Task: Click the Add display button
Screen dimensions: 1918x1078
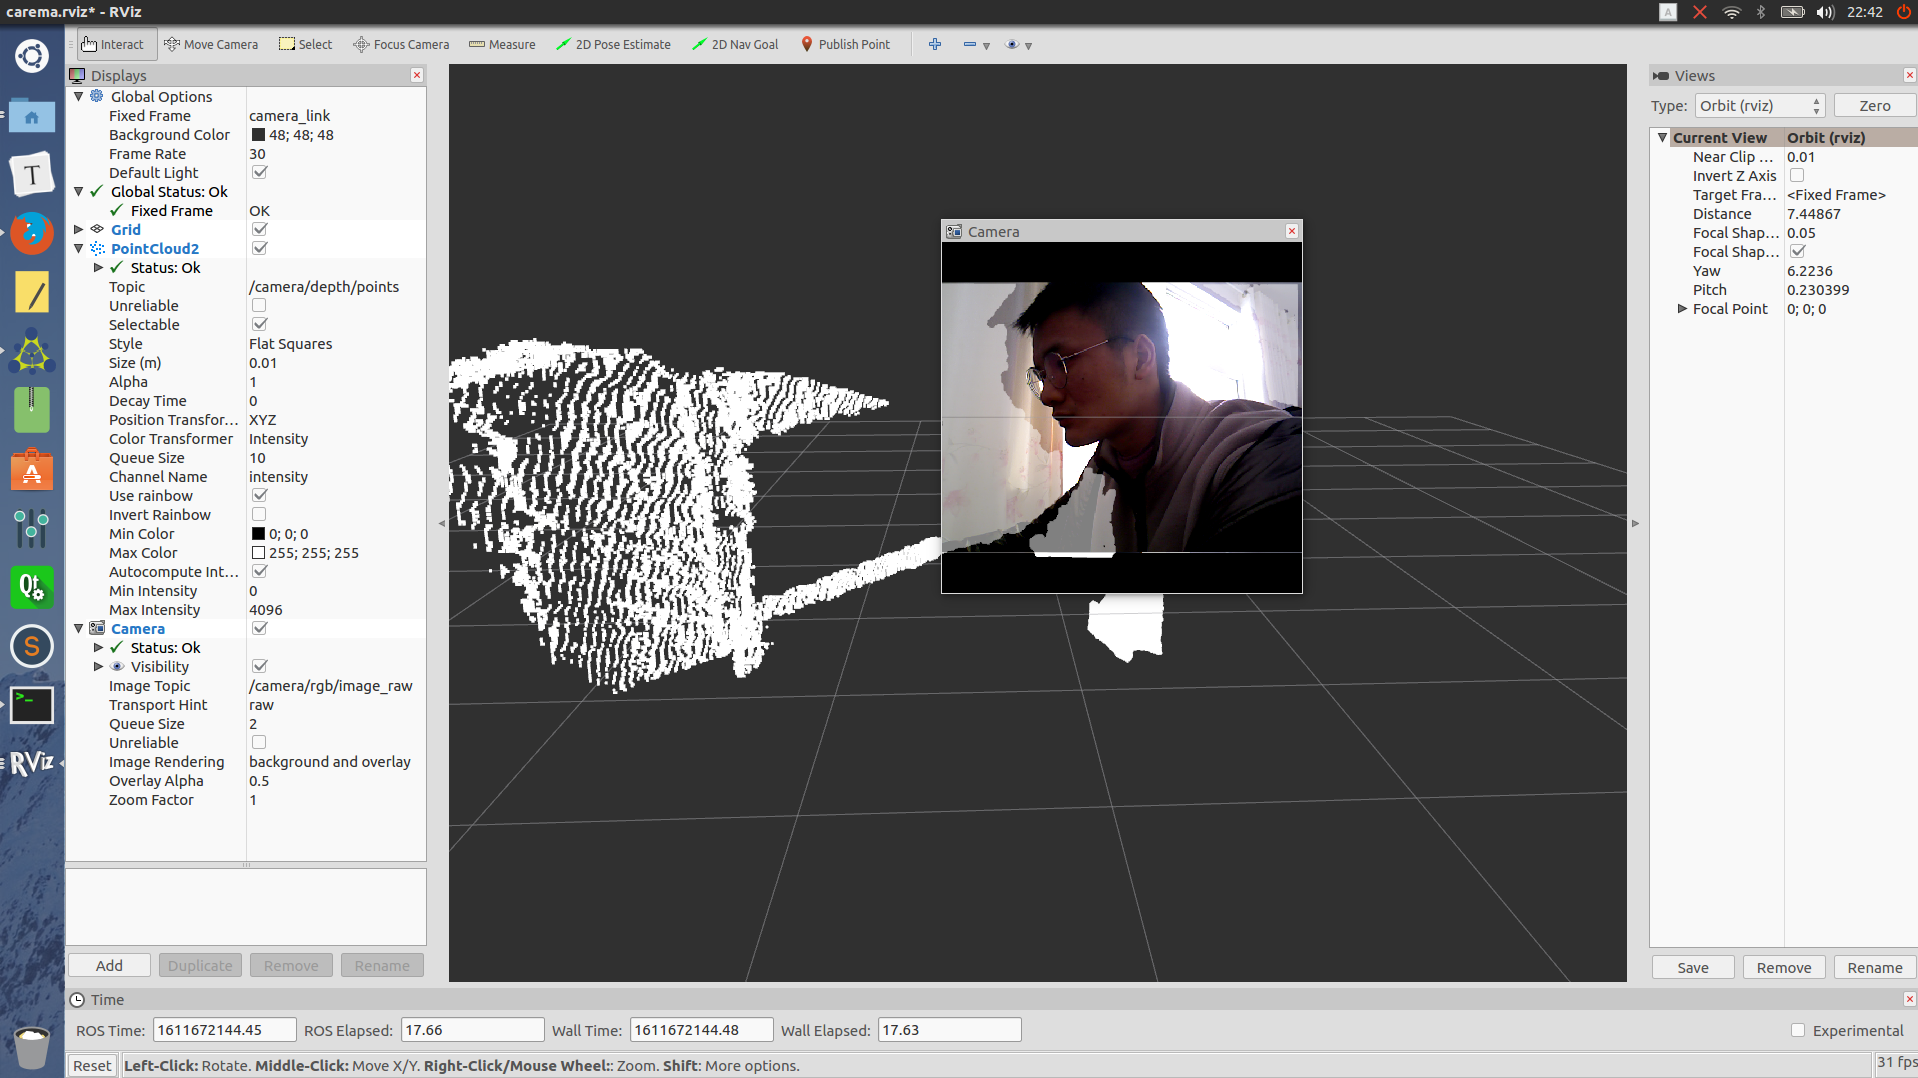Action: (109, 965)
